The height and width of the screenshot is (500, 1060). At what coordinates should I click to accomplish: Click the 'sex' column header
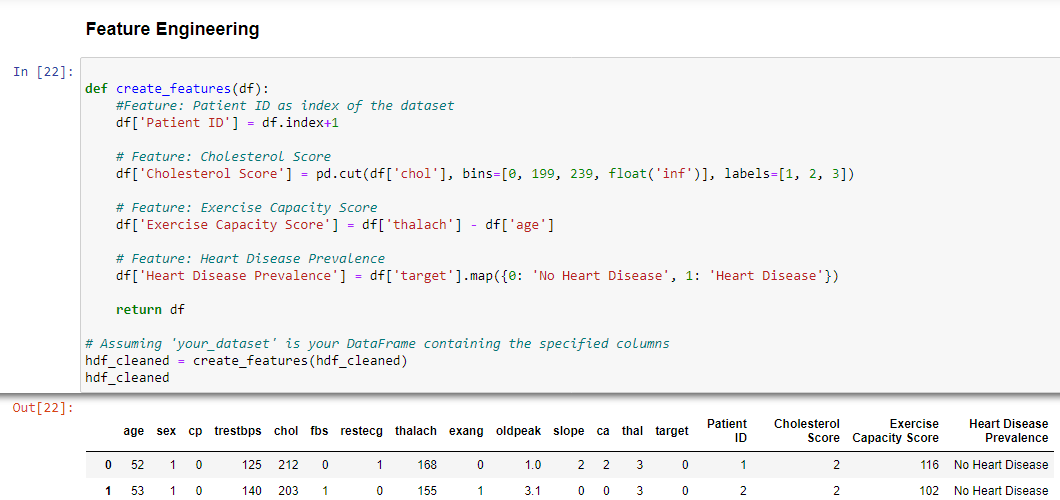tap(166, 430)
